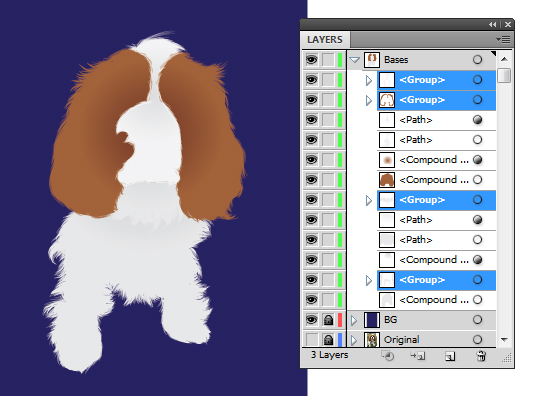
Task: Toggle eye of the gradient-blob <Compound> row
Action: [x=311, y=160]
